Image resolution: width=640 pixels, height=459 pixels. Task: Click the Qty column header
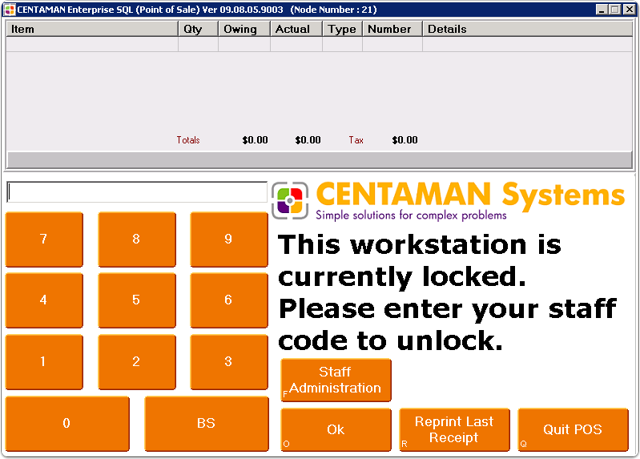coord(198,29)
